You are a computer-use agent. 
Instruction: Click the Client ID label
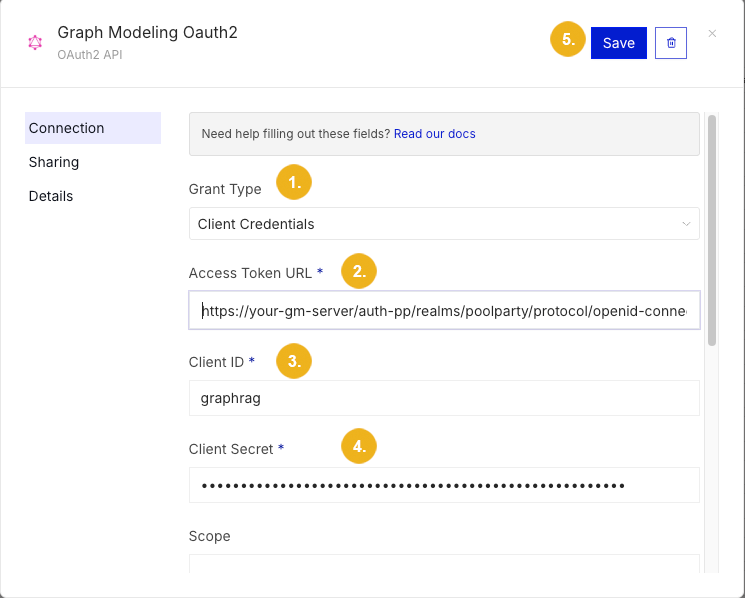[x=216, y=362]
